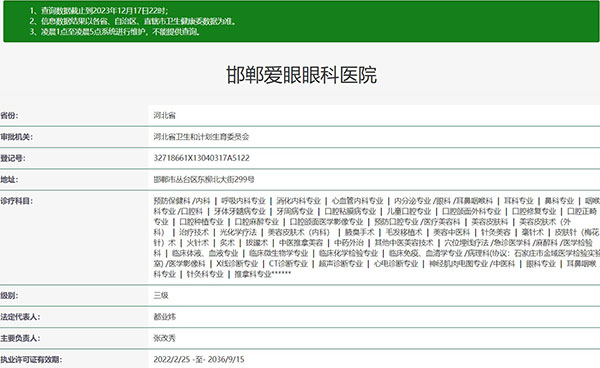Click the 诊疗科目 label
This screenshot has height=368, width=600.
[16, 201]
